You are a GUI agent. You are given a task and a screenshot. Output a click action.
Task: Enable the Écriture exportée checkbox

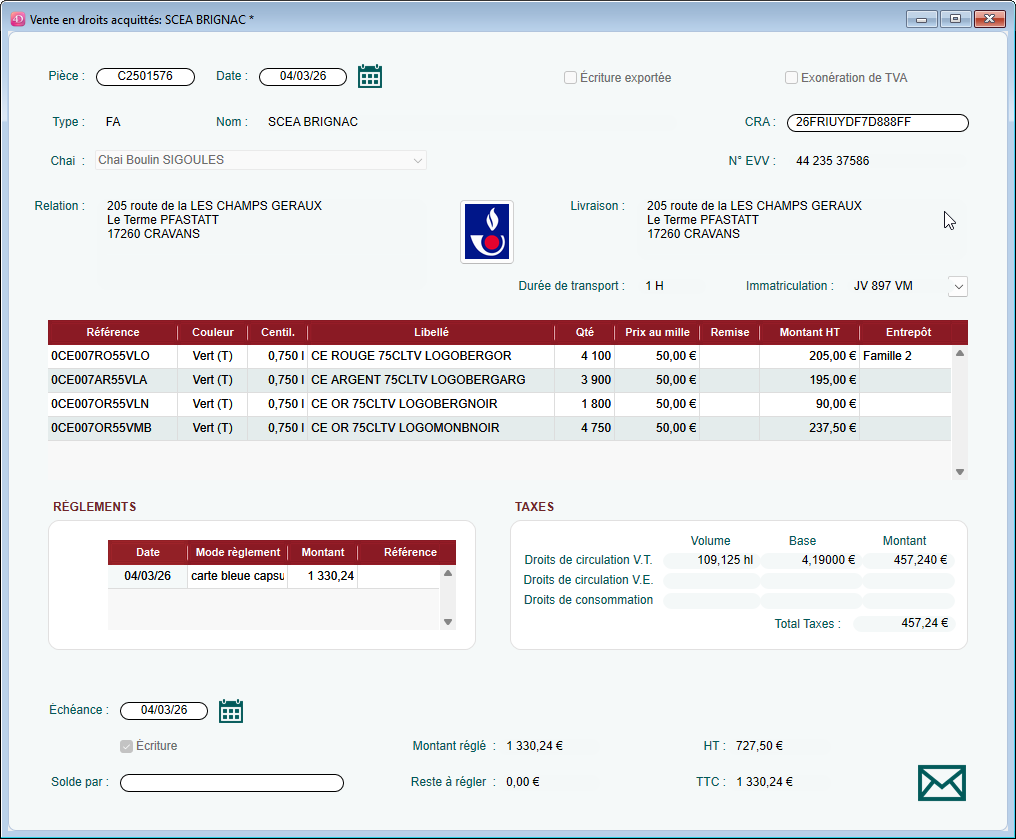pyautogui.click(x=570, y=77)
